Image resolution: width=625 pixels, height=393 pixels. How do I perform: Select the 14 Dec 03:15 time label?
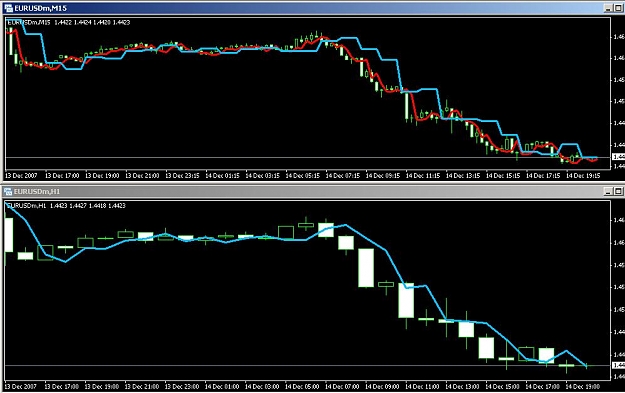(262, 175)
